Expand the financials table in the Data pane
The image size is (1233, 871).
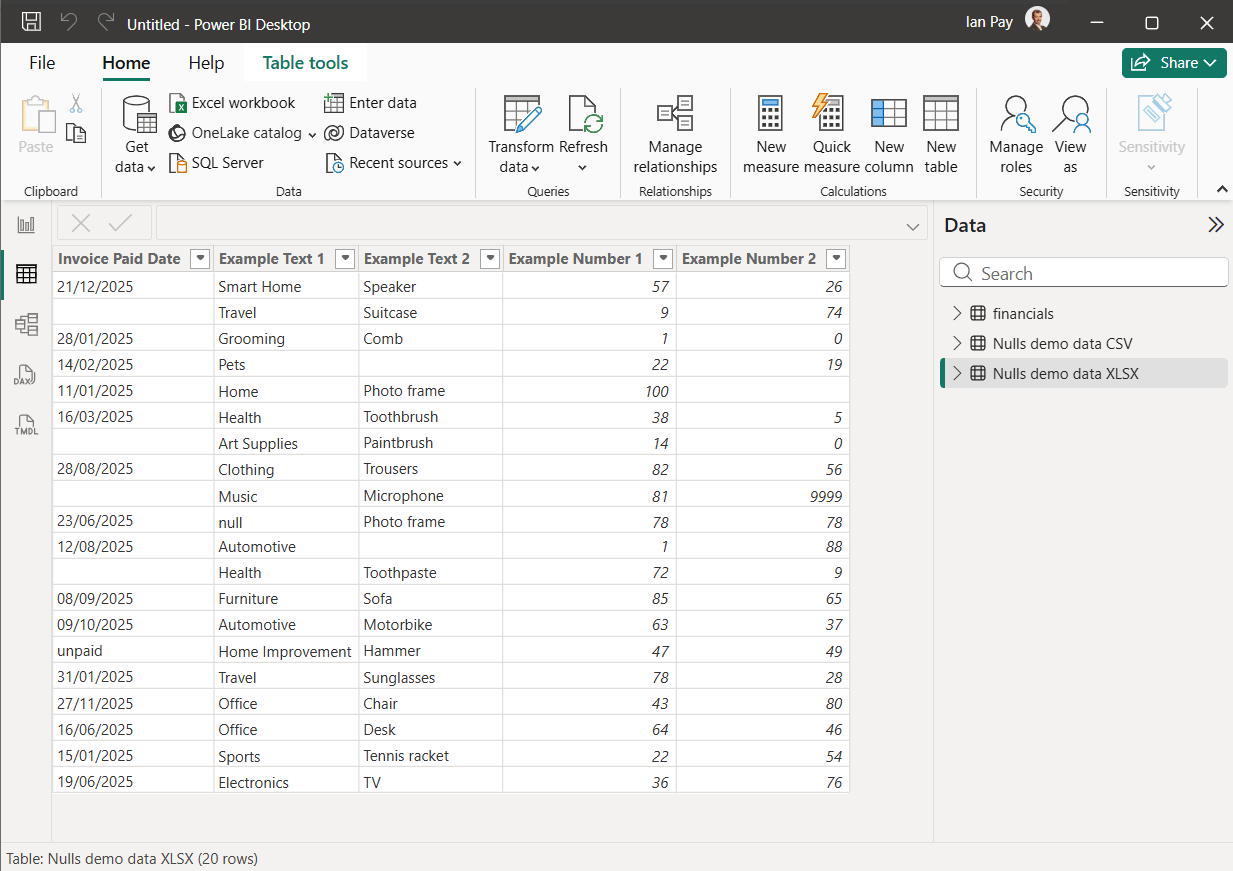tap(957, 313)
